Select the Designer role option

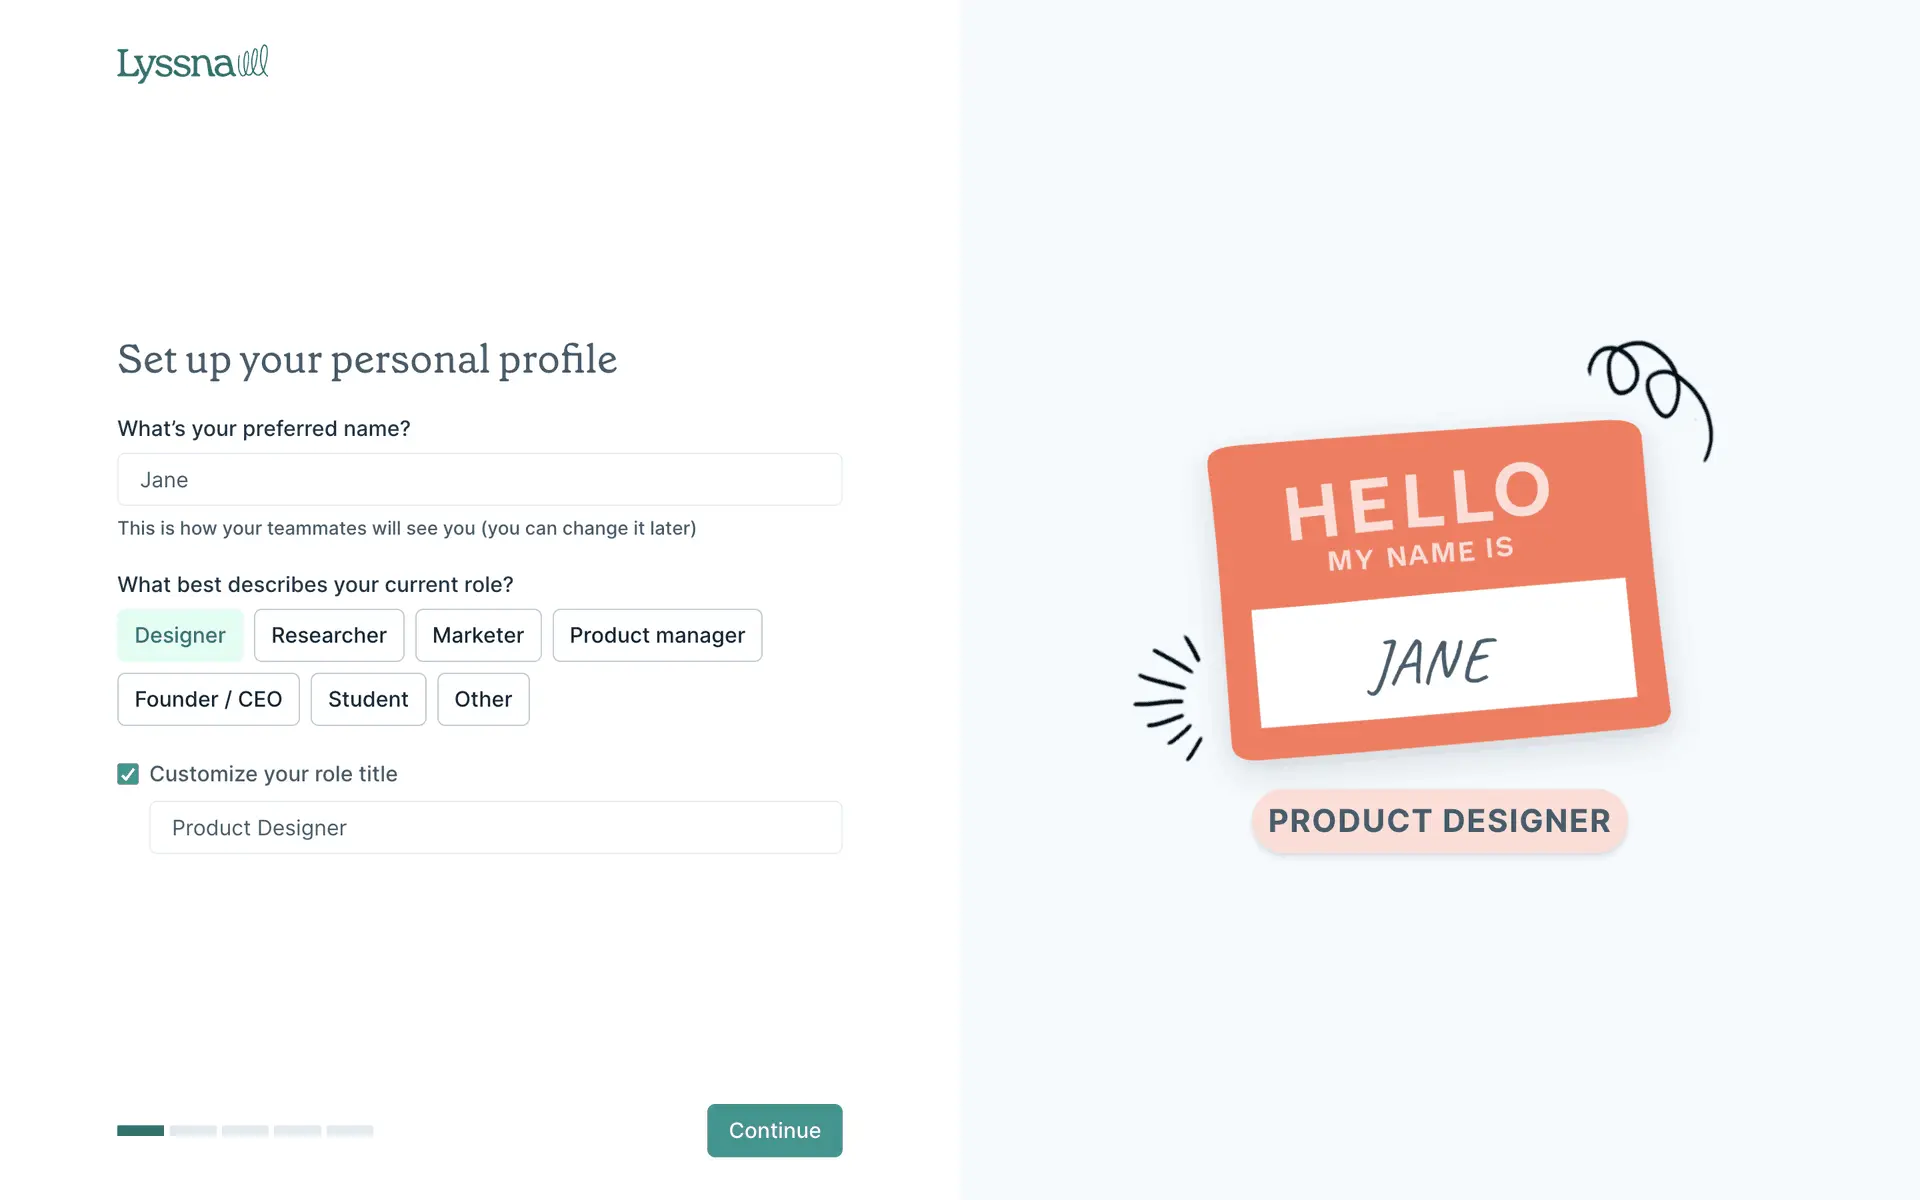pyautogui.click(x=180, y=636)
